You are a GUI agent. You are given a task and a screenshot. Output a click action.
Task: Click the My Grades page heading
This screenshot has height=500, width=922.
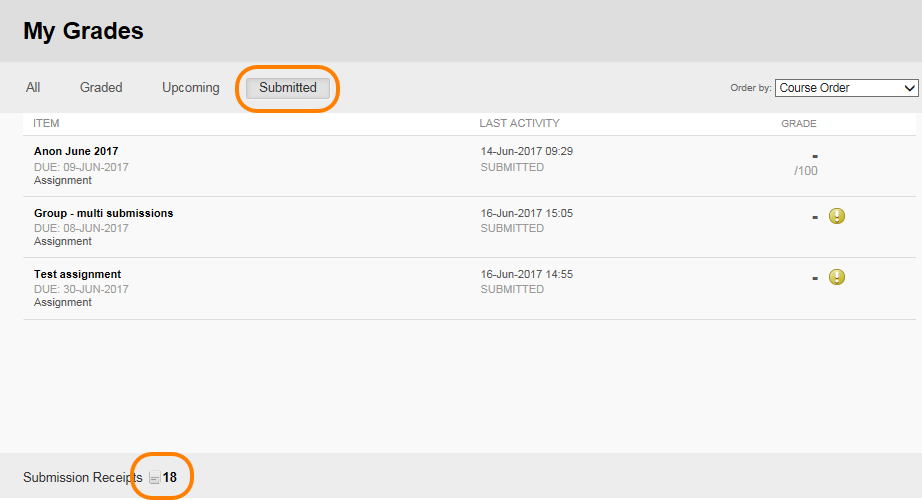tap(83, 31)
